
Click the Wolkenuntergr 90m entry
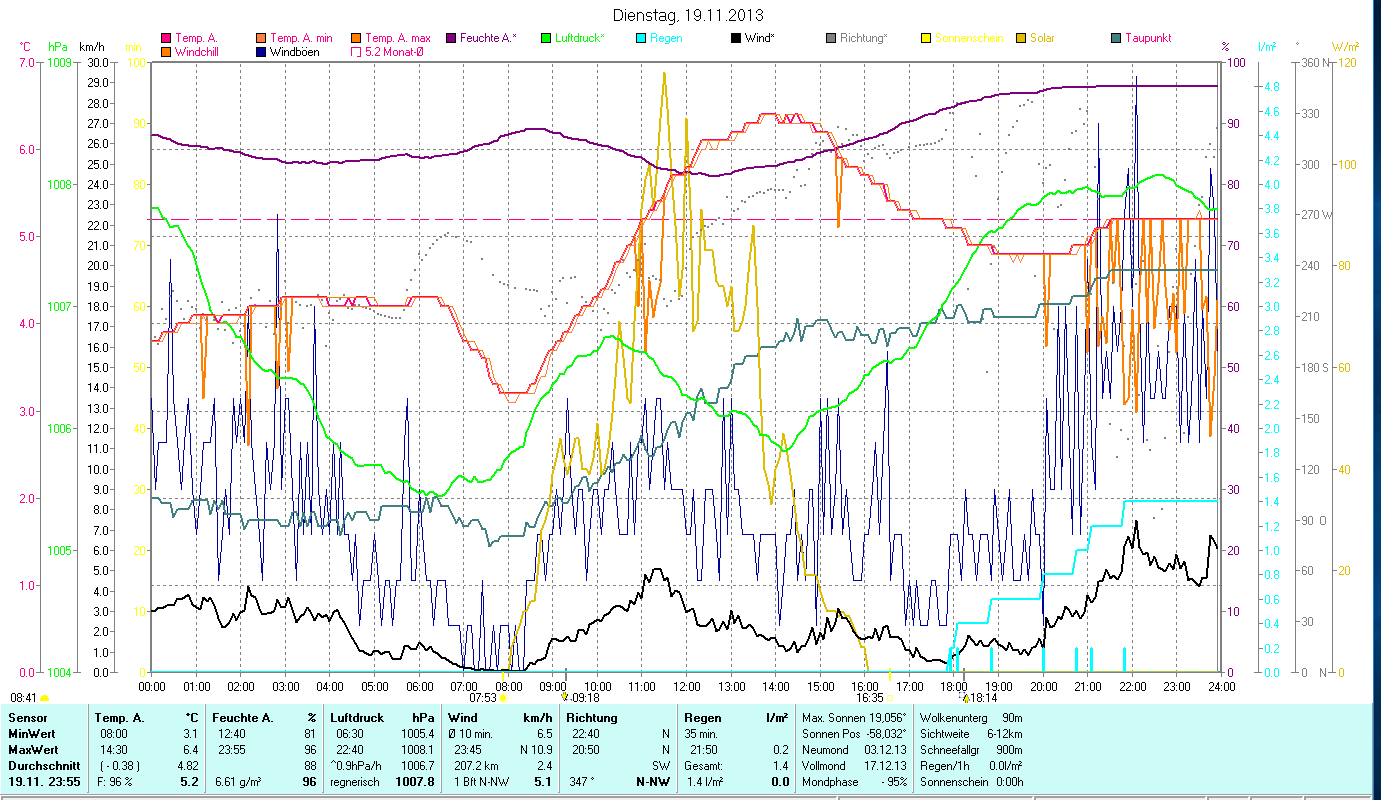tap(971, 718)
